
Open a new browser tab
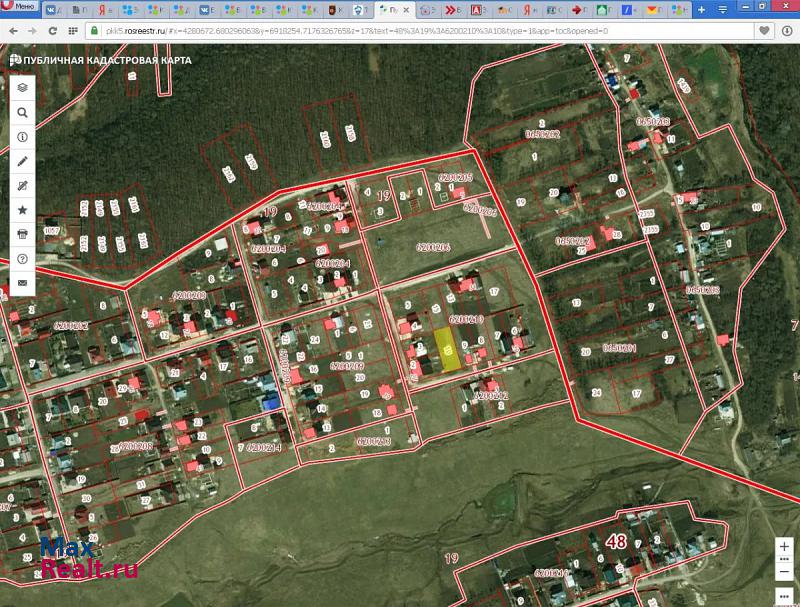tap(701, 9)
